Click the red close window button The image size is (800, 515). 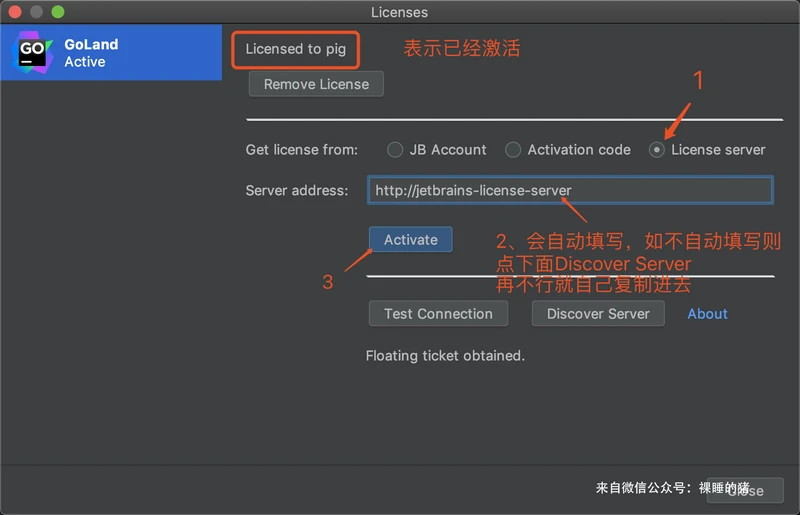(14, 12)
